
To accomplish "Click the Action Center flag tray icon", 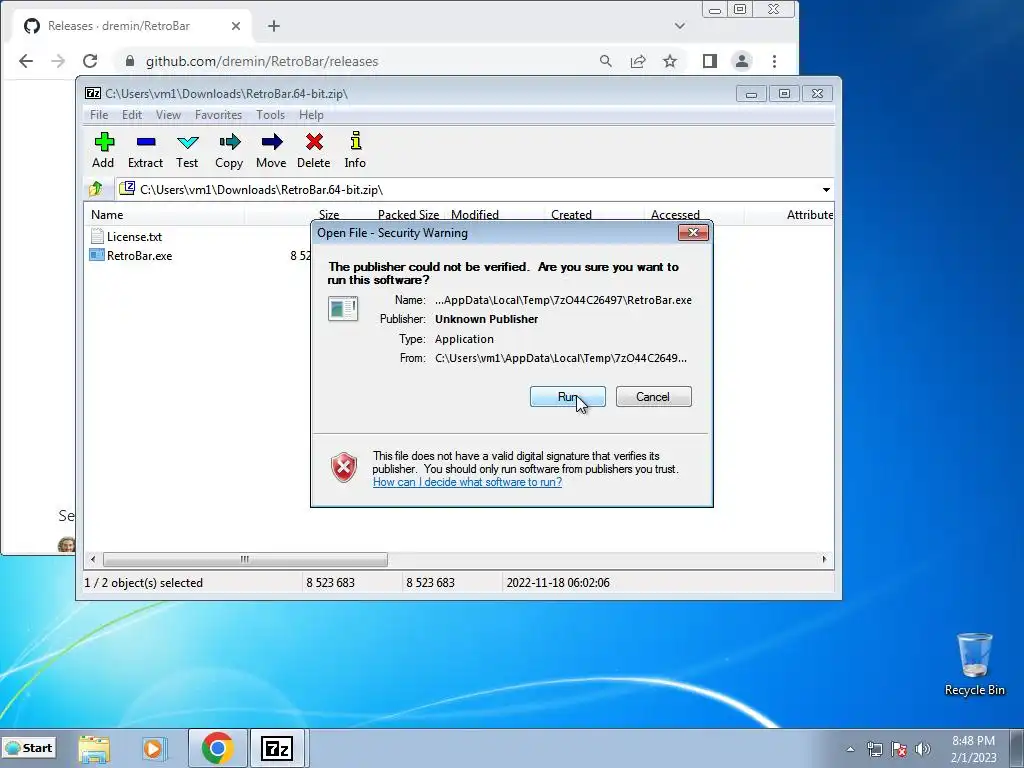I will 899,749.
